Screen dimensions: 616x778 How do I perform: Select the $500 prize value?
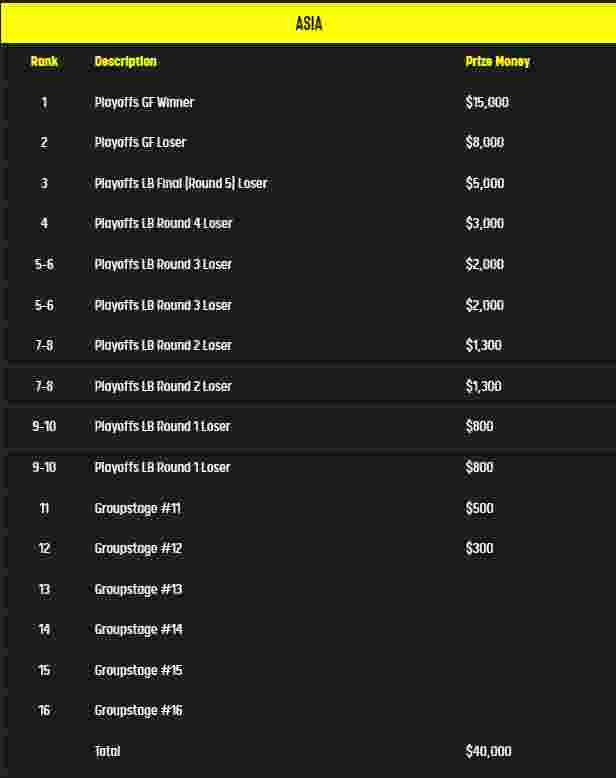pyautogui.click(x=479, y=508)
